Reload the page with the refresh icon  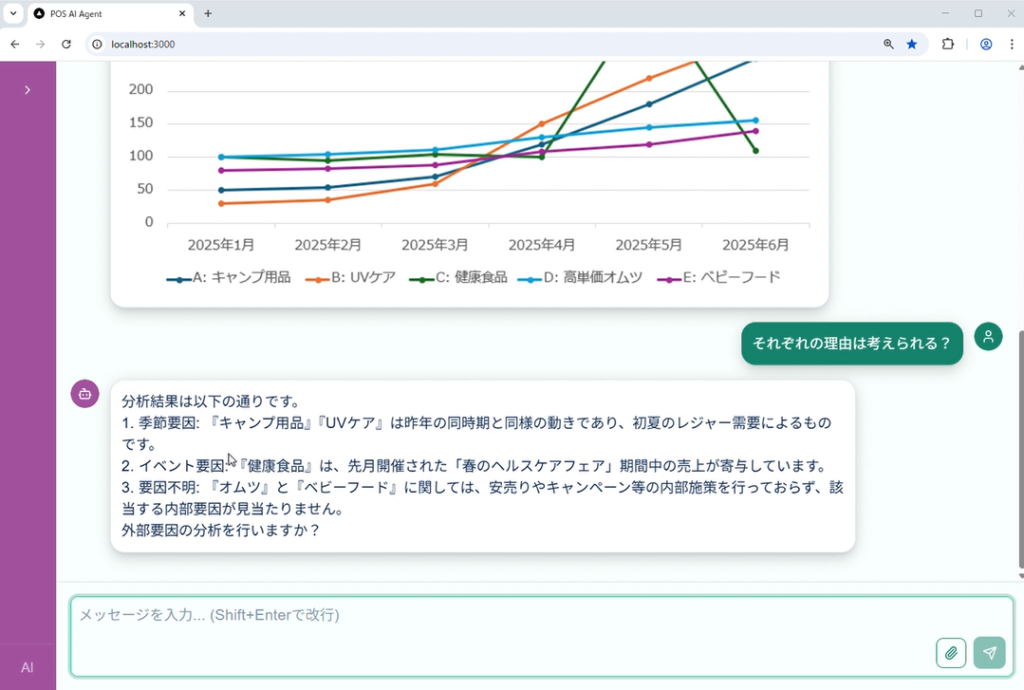(66, 44)
